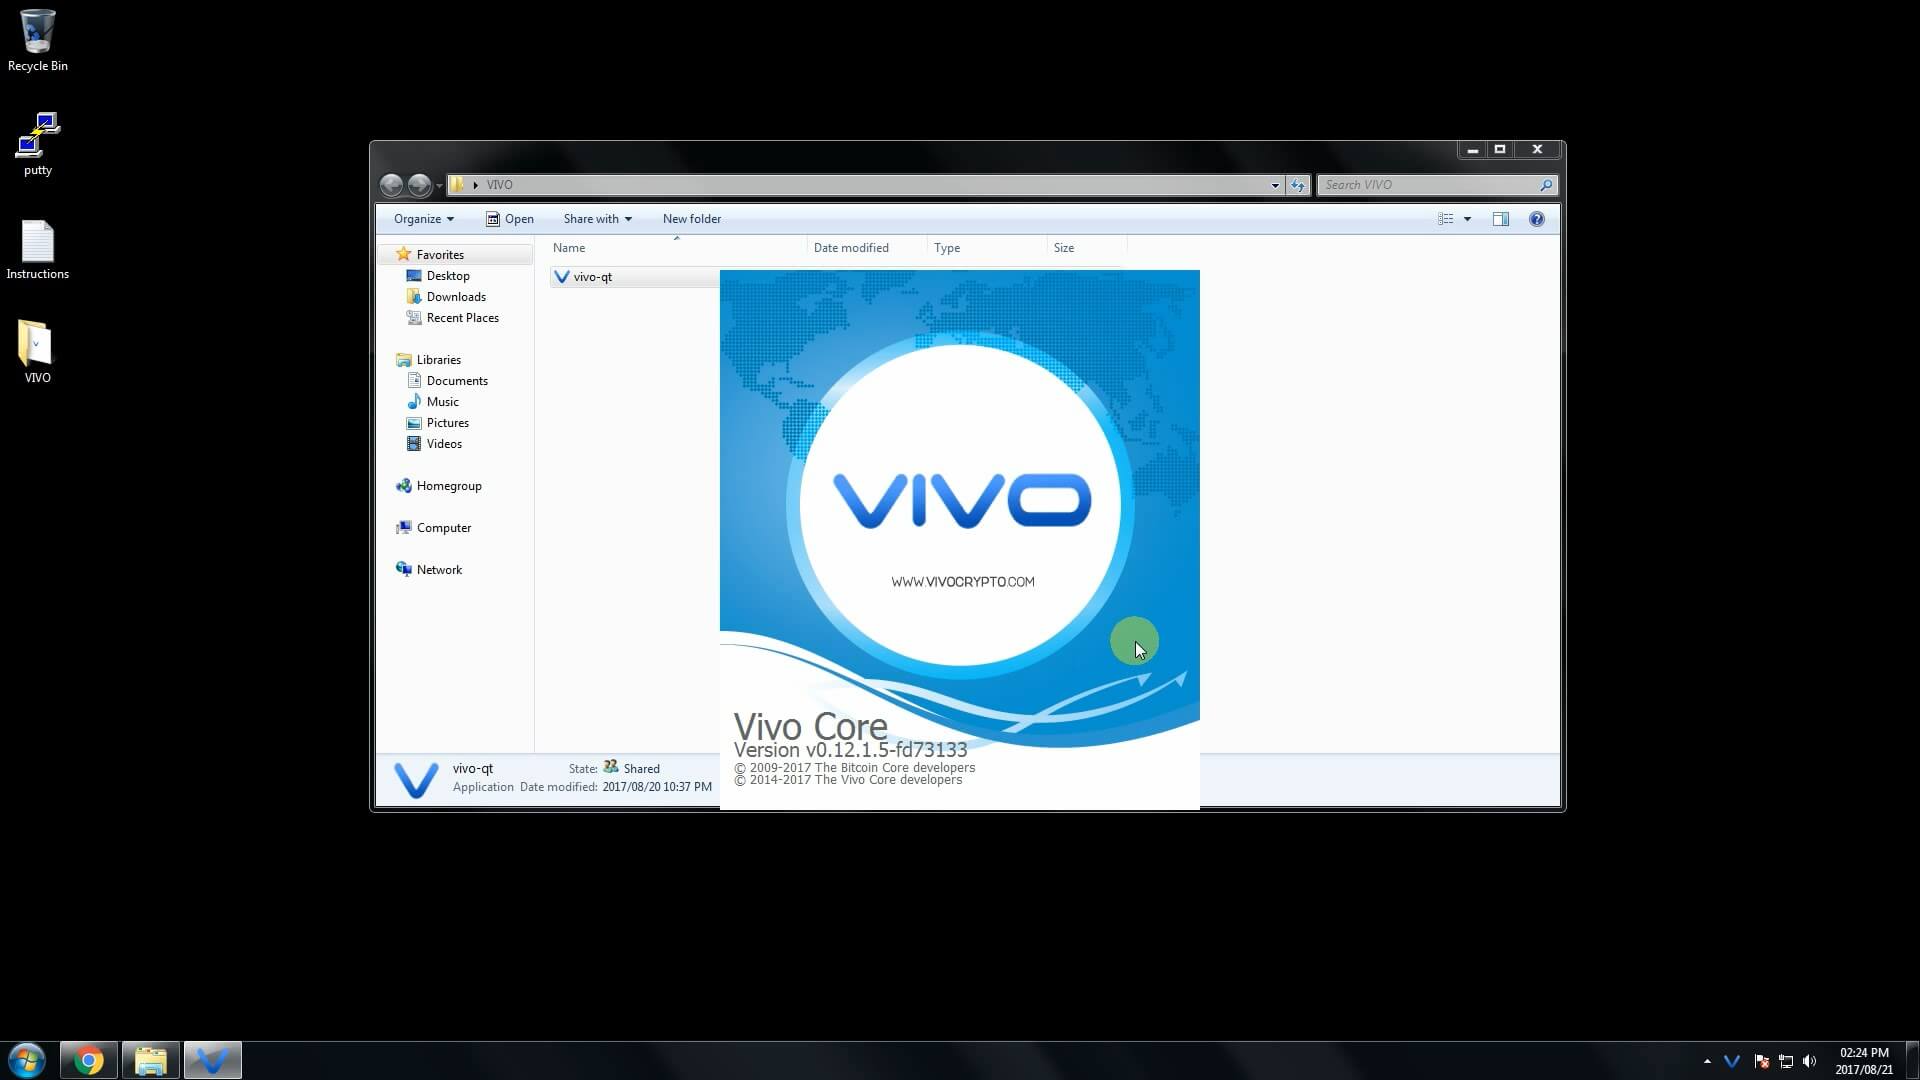Click the address bar refresh button
The width and height of the screenshot is (1920, 1080).
pyautogui.click(x=1296, y=185)
